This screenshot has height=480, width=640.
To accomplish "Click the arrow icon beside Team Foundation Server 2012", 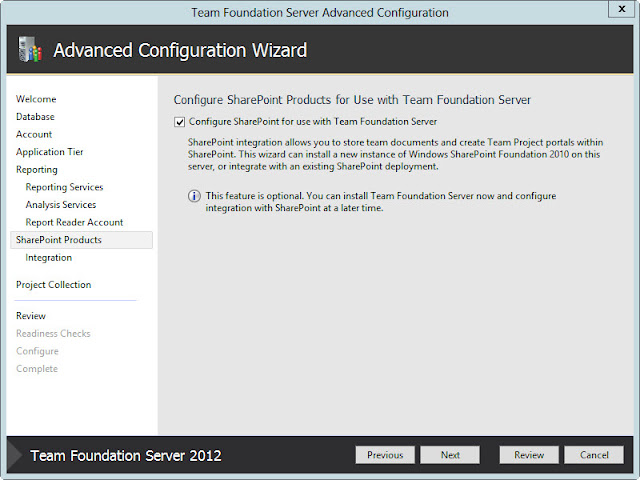I will click(x=15, y=455).
